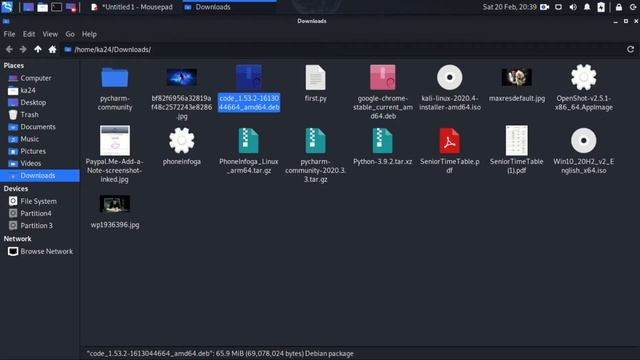640x360 pixels.
Task: Open the Edit menu
Action: coord(29,34)
